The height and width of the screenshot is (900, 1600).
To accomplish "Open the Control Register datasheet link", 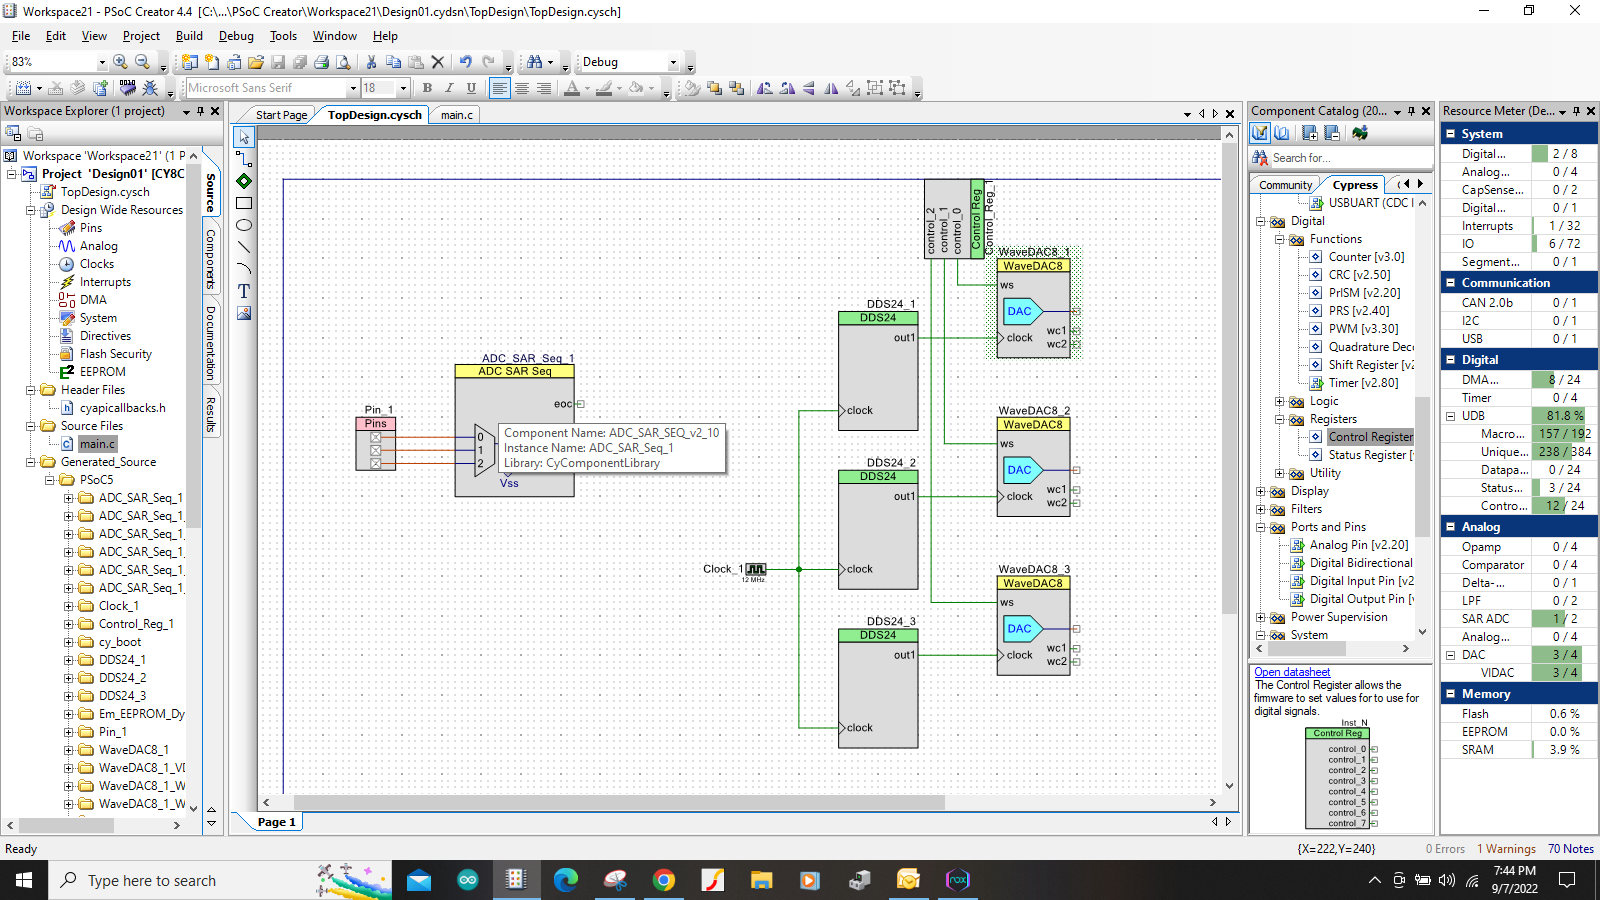I will tap(1292, 672).
